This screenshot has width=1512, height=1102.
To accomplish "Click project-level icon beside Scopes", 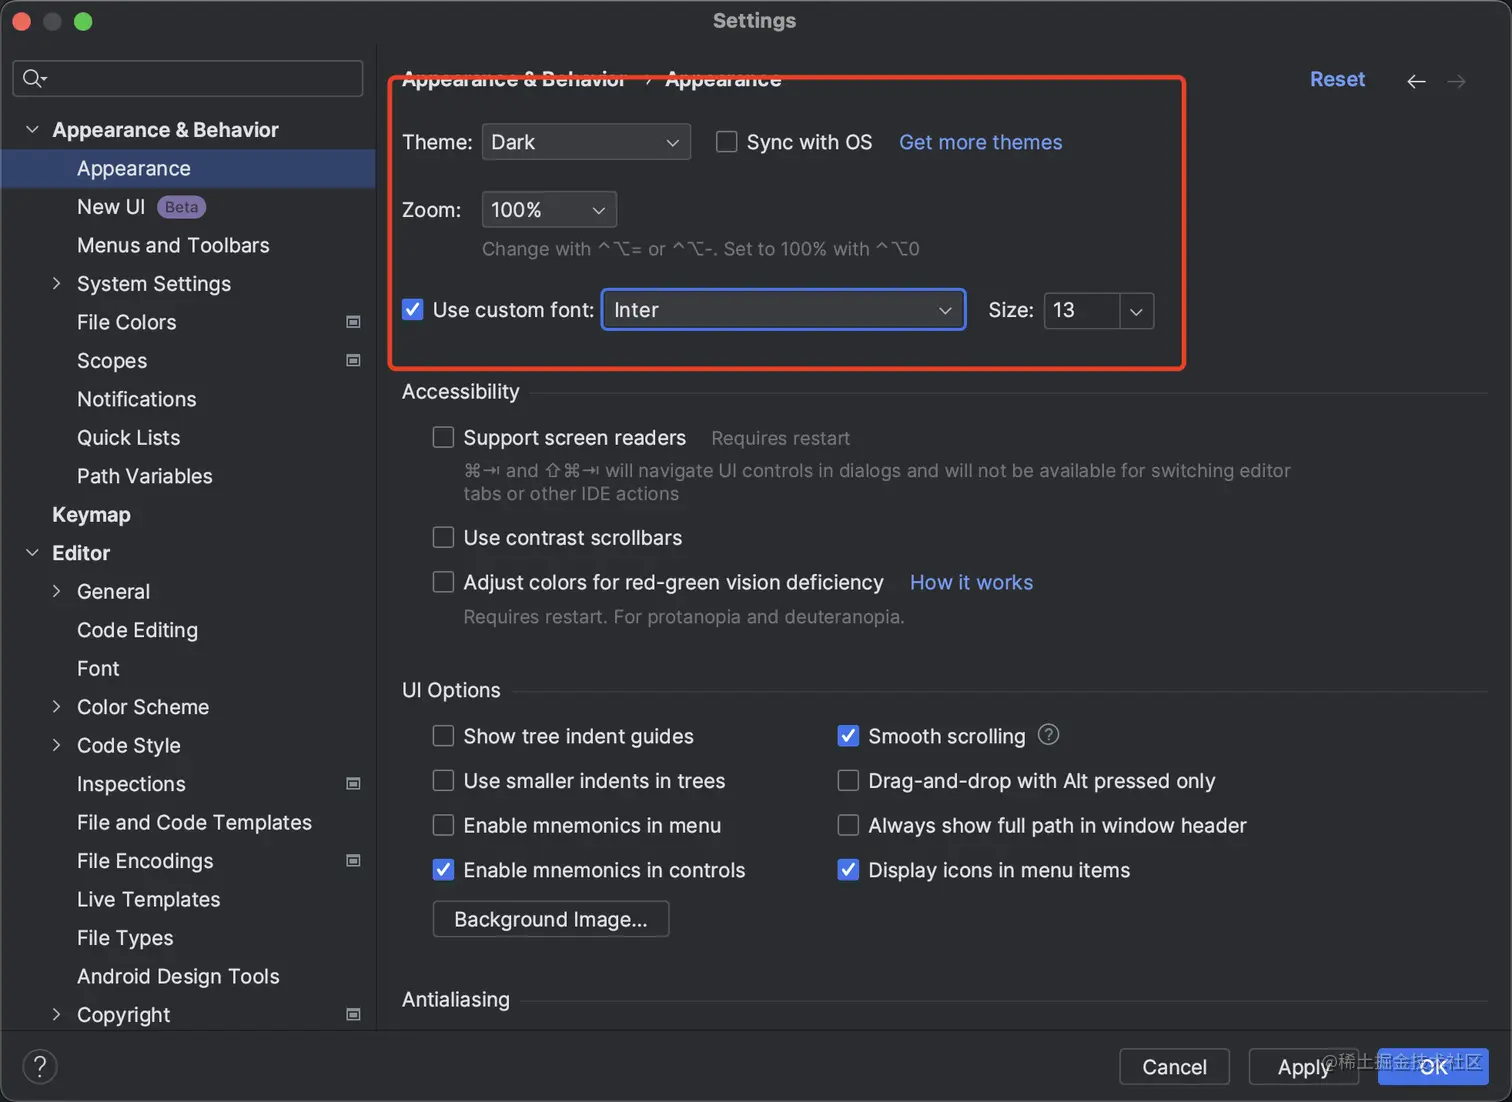I will 353,360.
